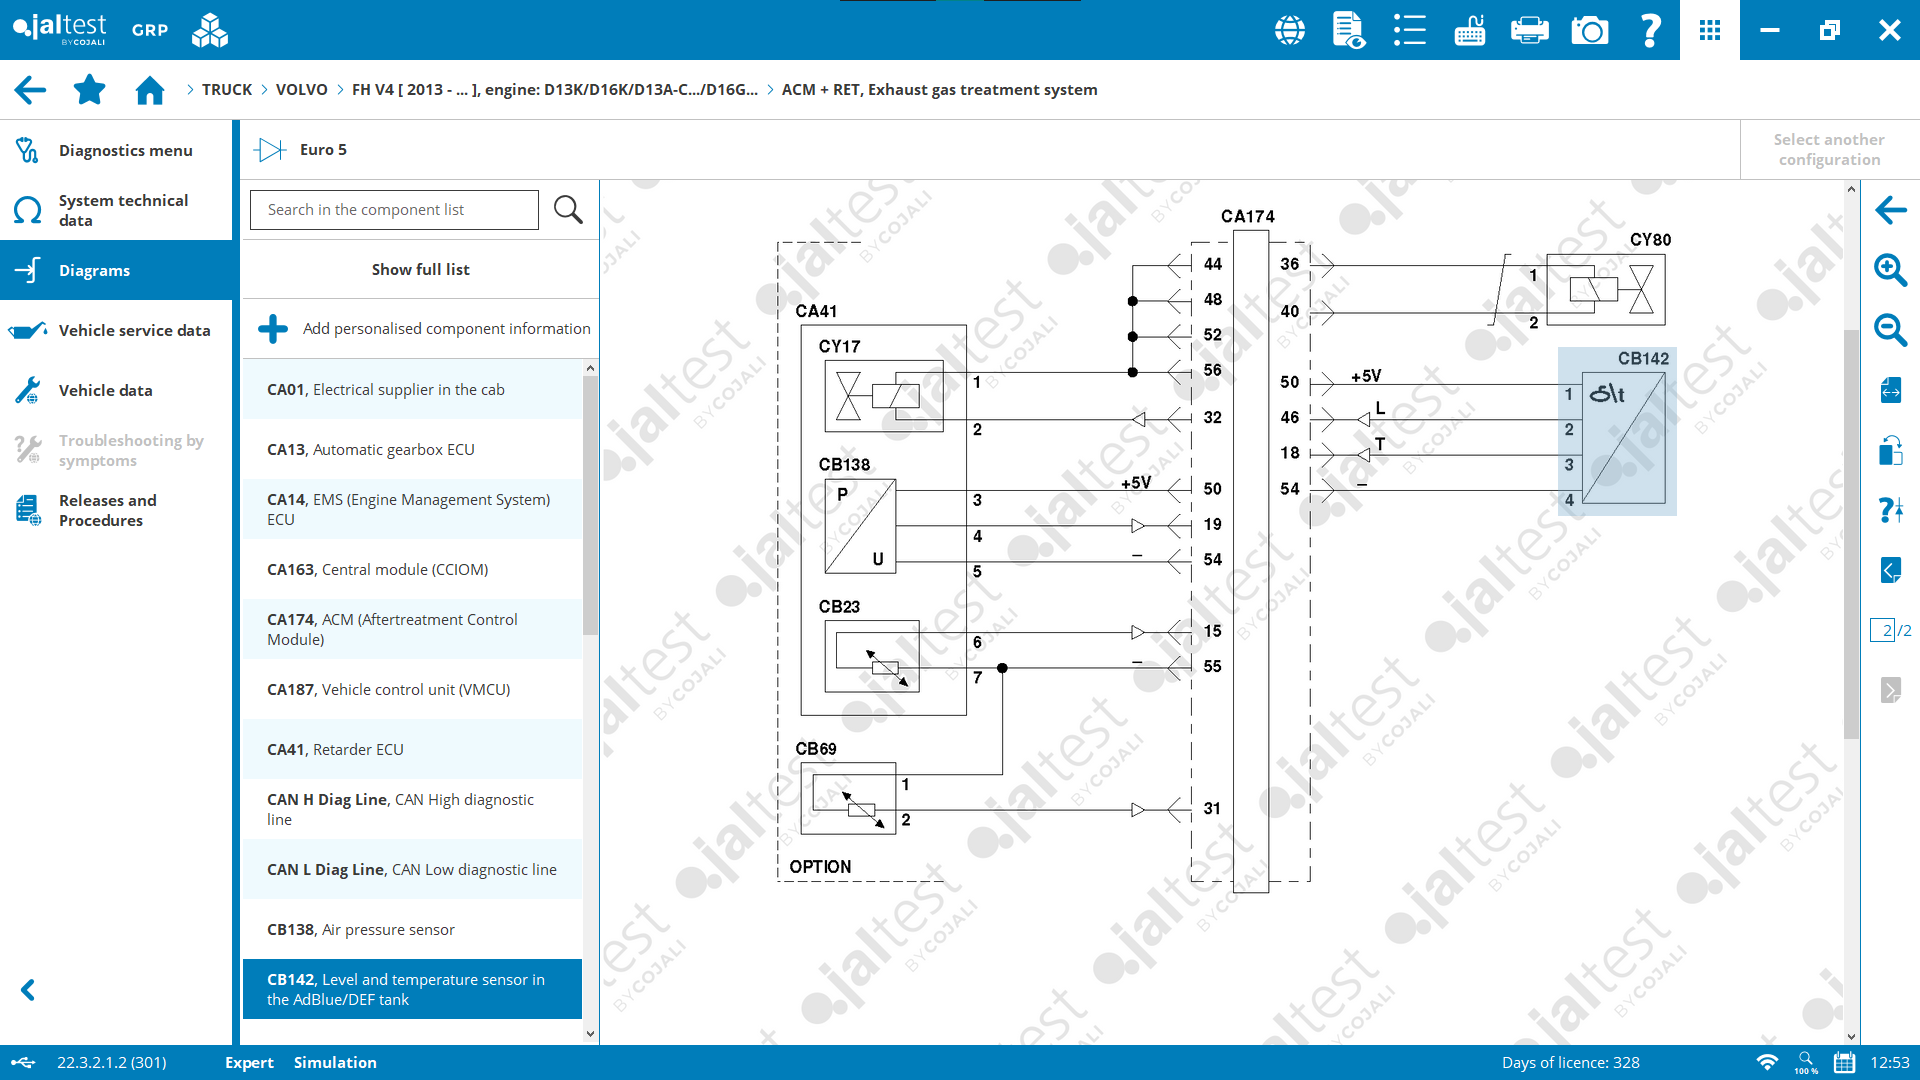Select CB142 Level and temperature sensor entry

tap(412, 989)
